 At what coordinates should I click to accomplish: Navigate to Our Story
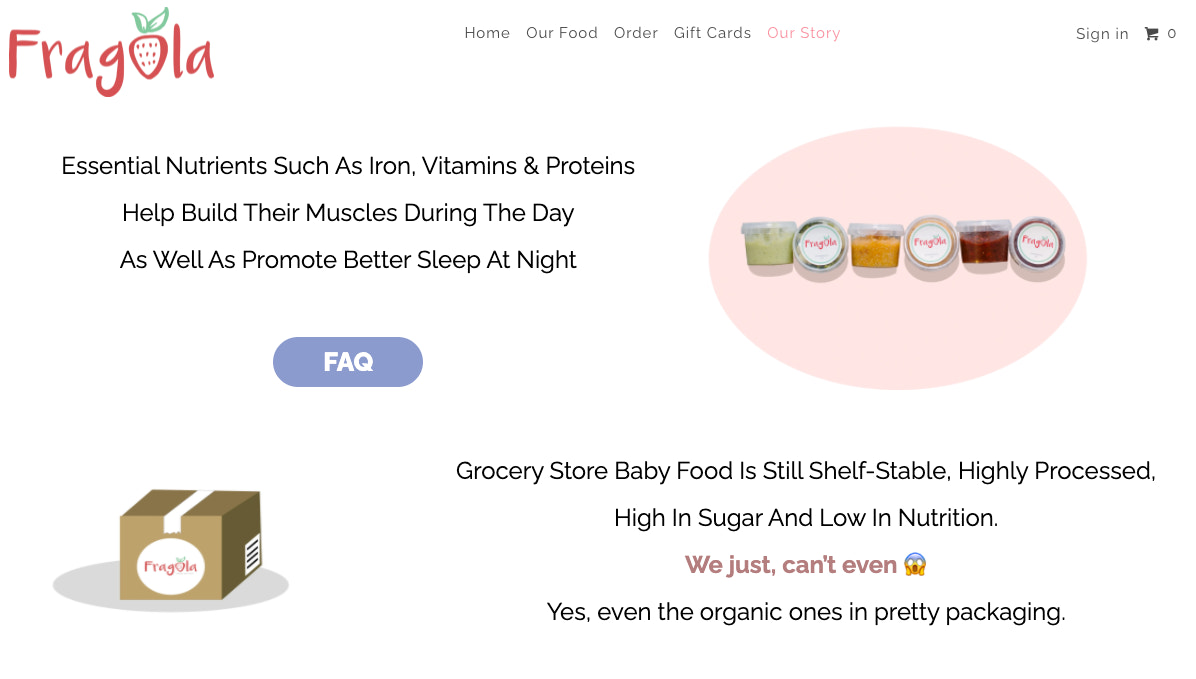804,33
